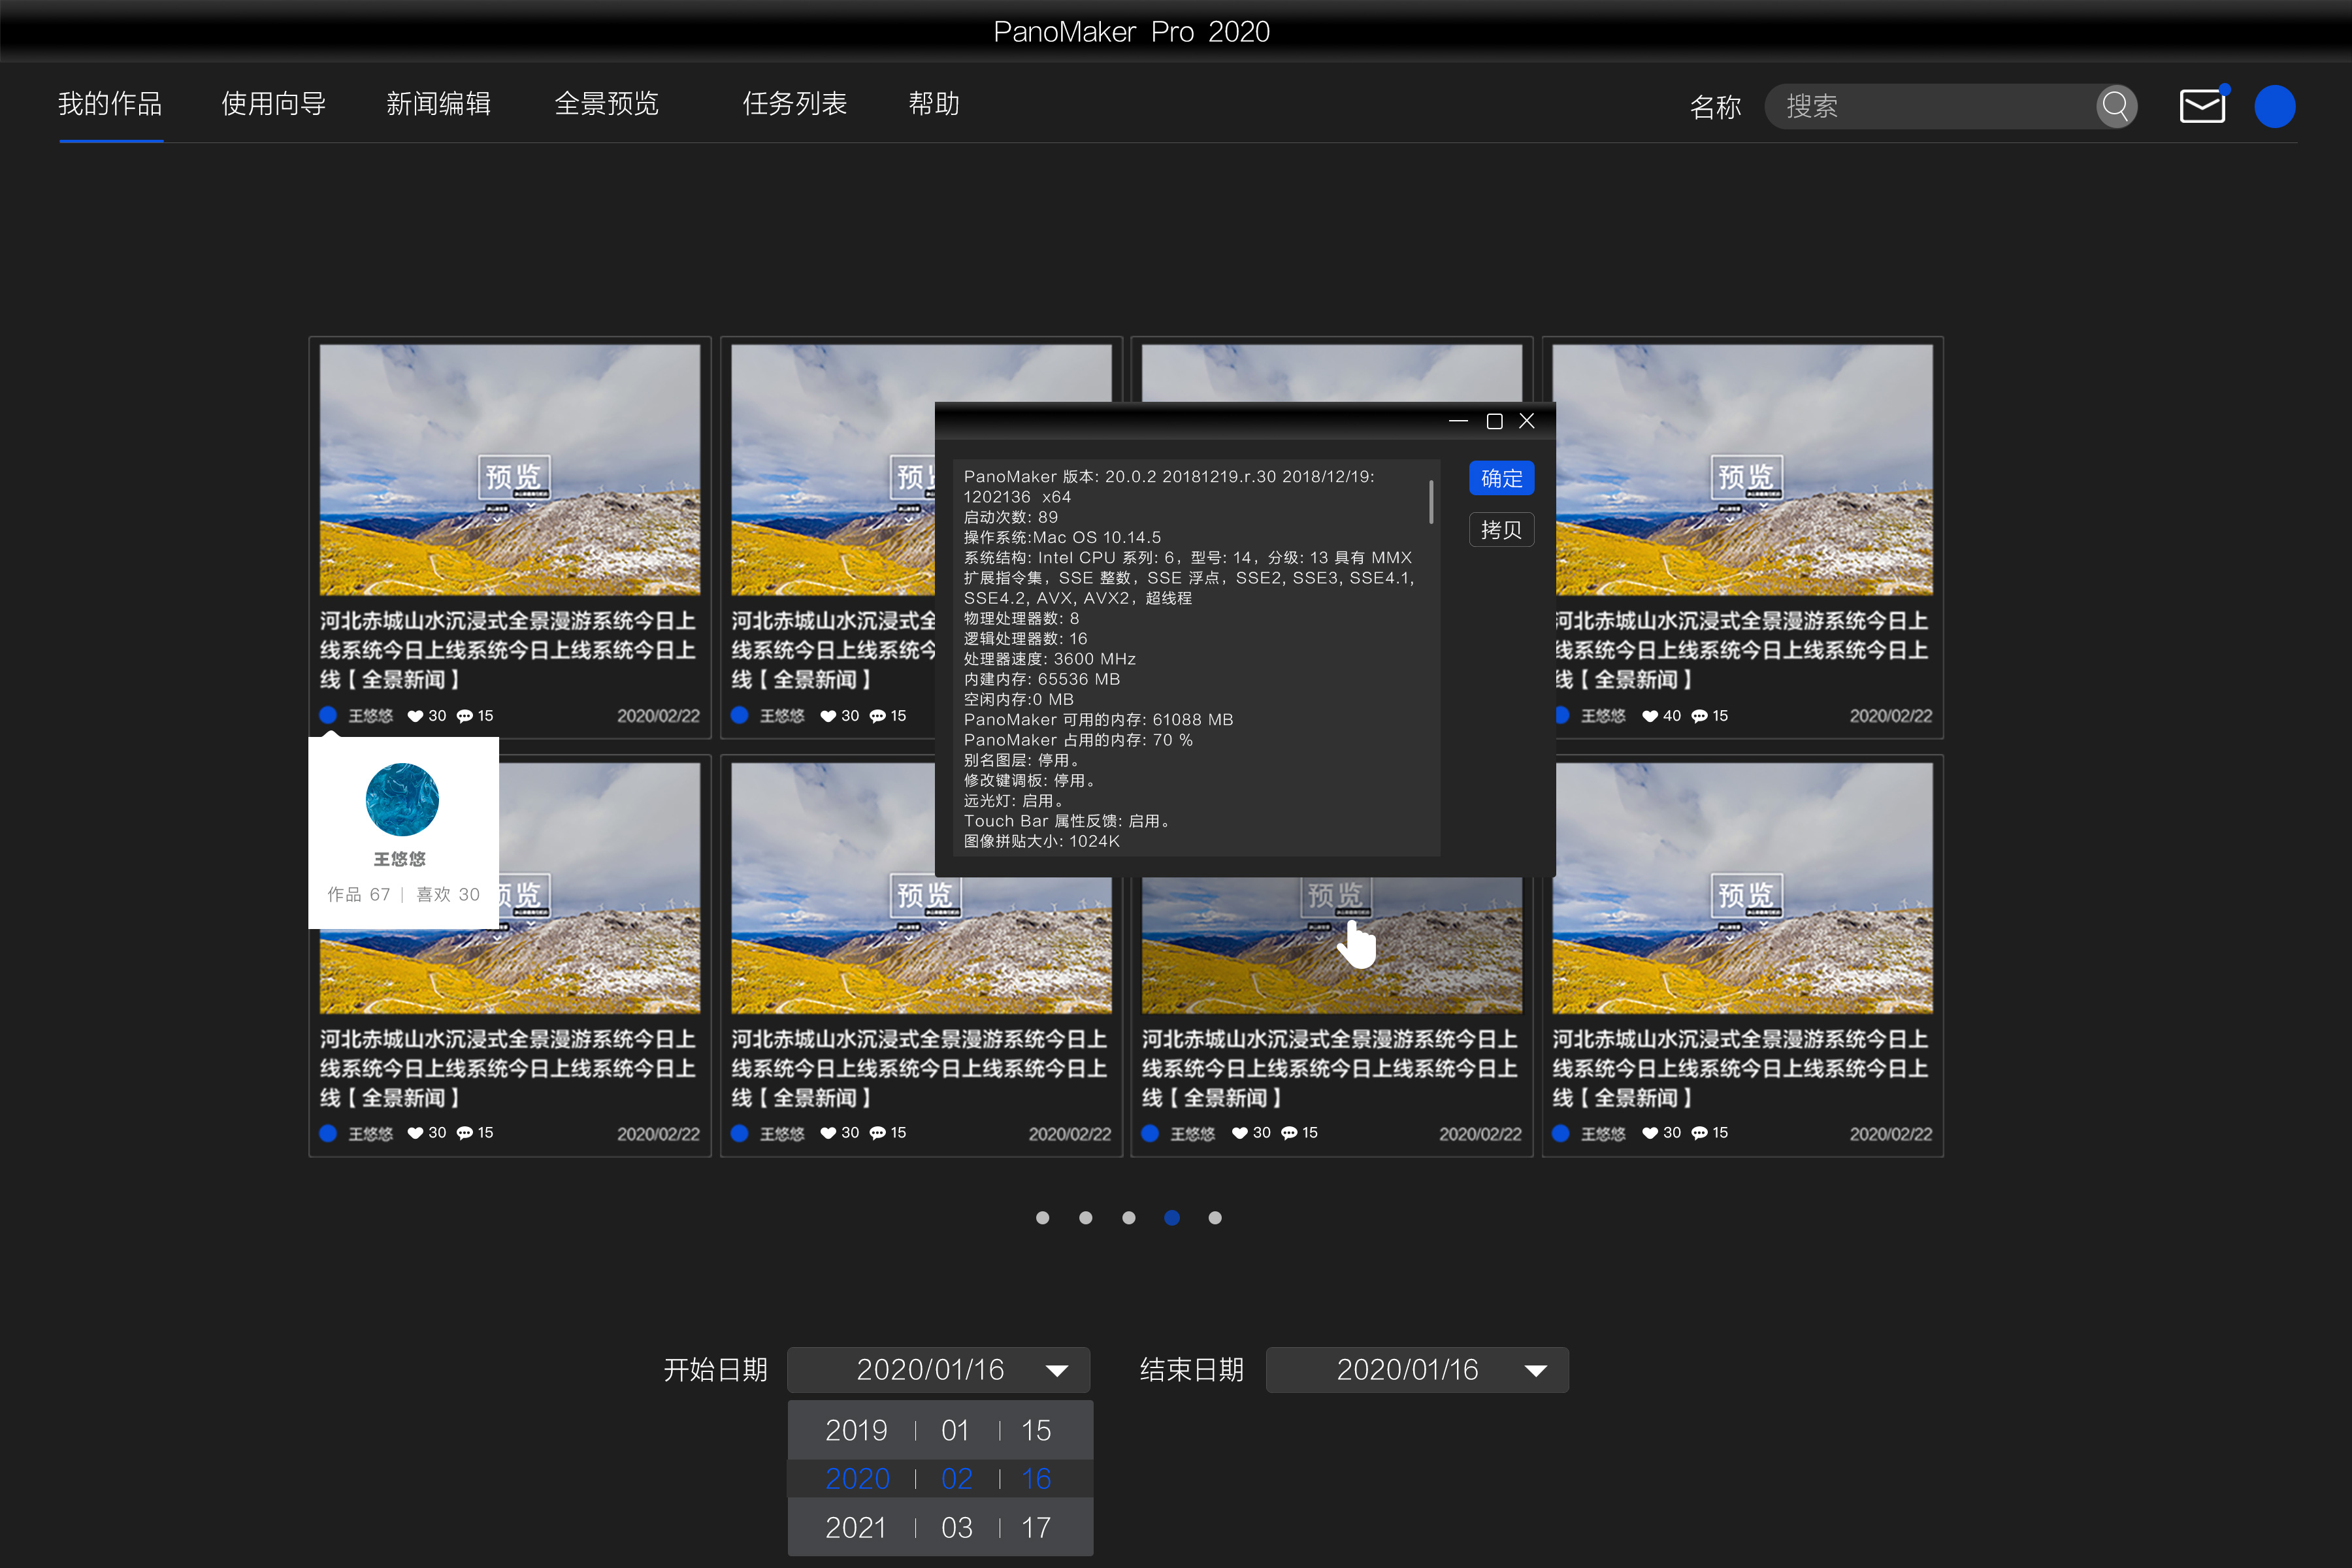Select highlighted month 02 in picker
Viewport: 2352px width, 1568px height.
[957, 1478]
